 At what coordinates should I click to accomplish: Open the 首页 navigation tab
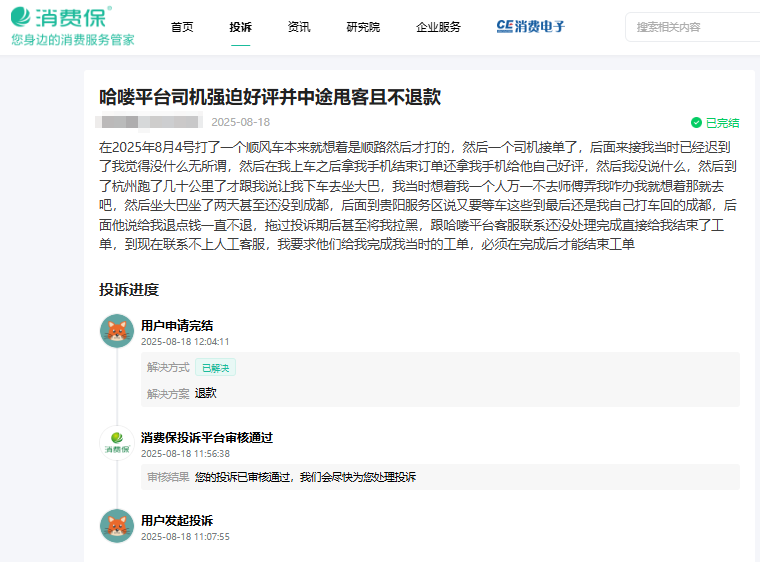pyautogui.click(x=182, y=27)
